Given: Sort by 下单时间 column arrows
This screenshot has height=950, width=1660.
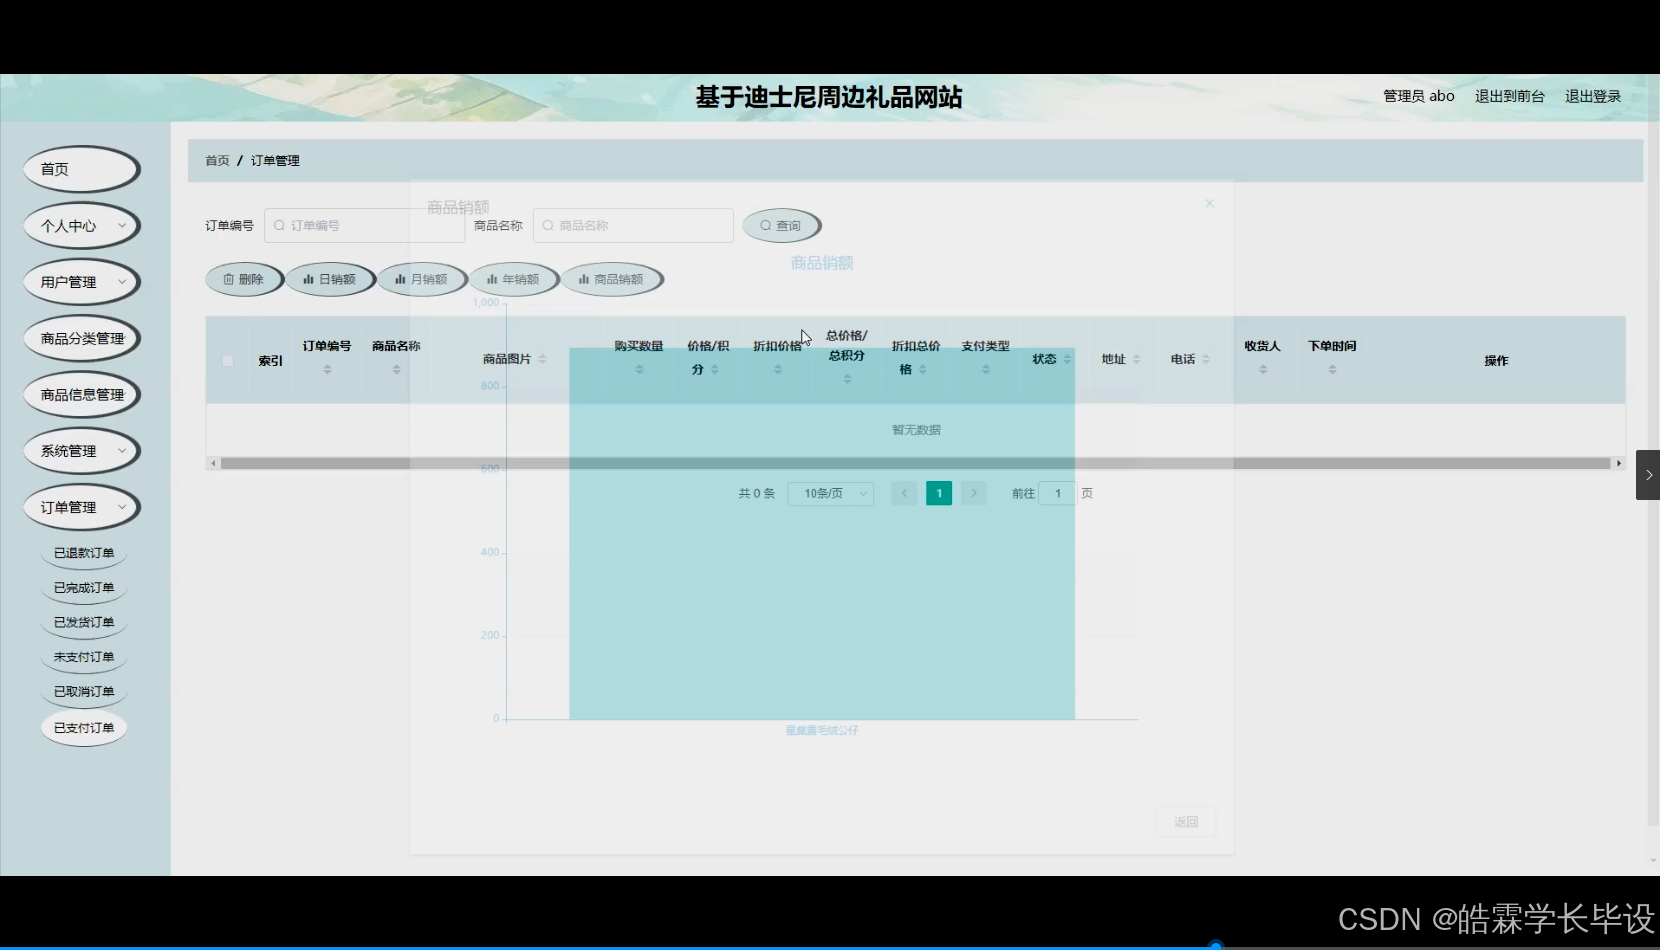Looking at the screenshot, I should pyautogui.click(x=1332, y=370).
